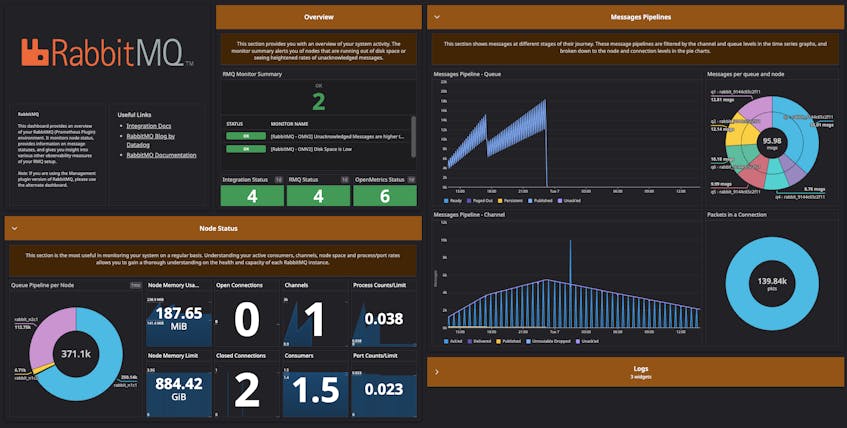Click the Channels widget value 1
The height and width of the screenshot is (428, 847).
tap(314, 319)
